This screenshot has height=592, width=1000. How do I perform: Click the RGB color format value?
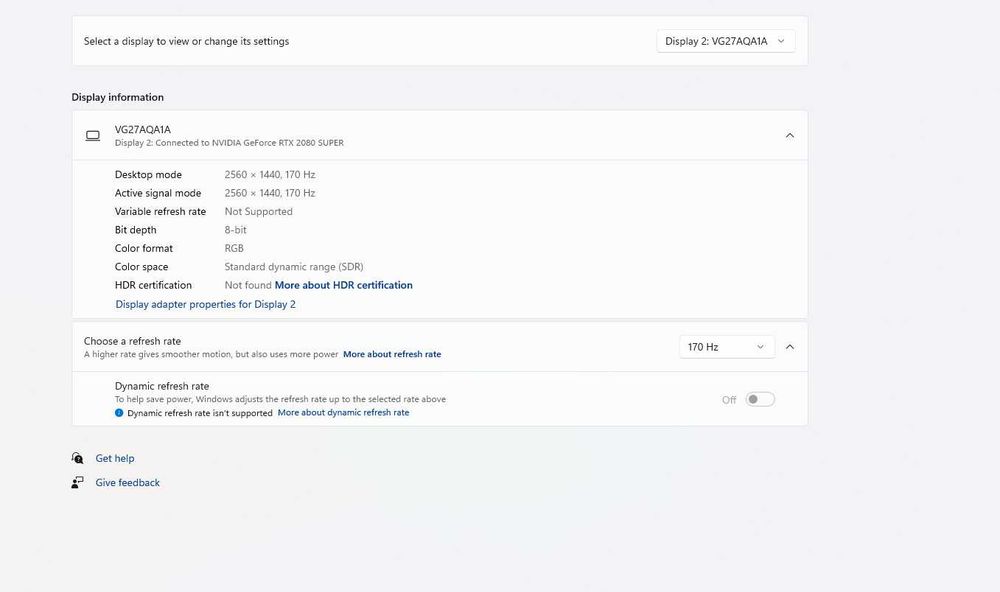tap(234, 248)
